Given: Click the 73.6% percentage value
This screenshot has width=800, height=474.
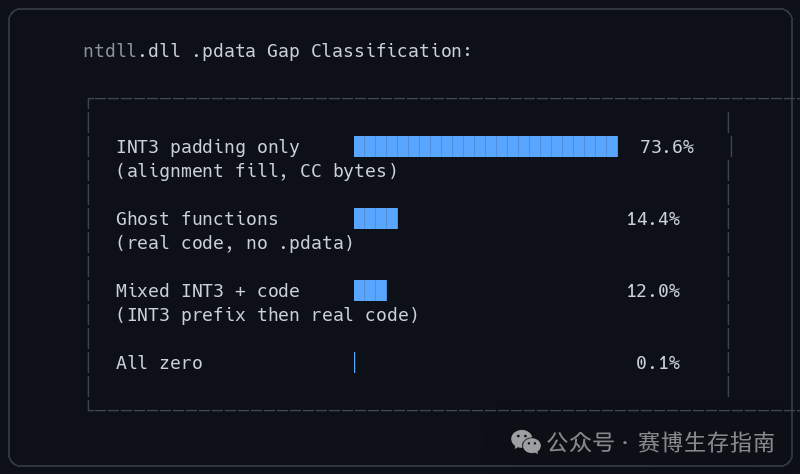Looking at the screenshot, I should coord(667,147).
